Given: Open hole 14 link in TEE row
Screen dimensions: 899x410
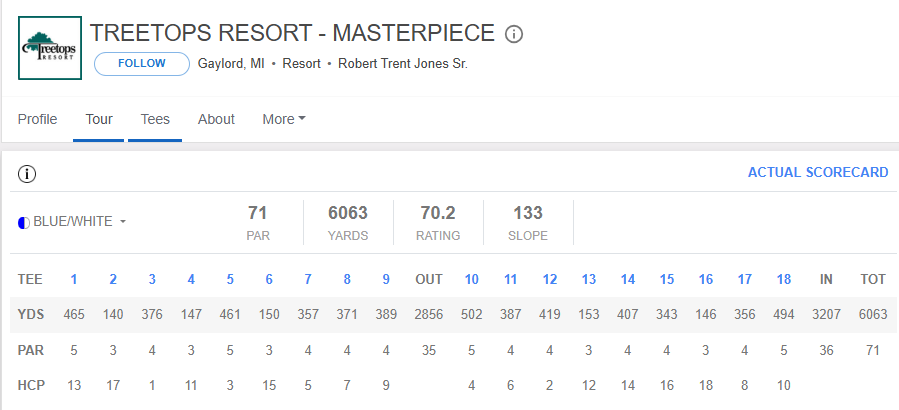Looking at the screenshot, I should [x=628, y=279].
